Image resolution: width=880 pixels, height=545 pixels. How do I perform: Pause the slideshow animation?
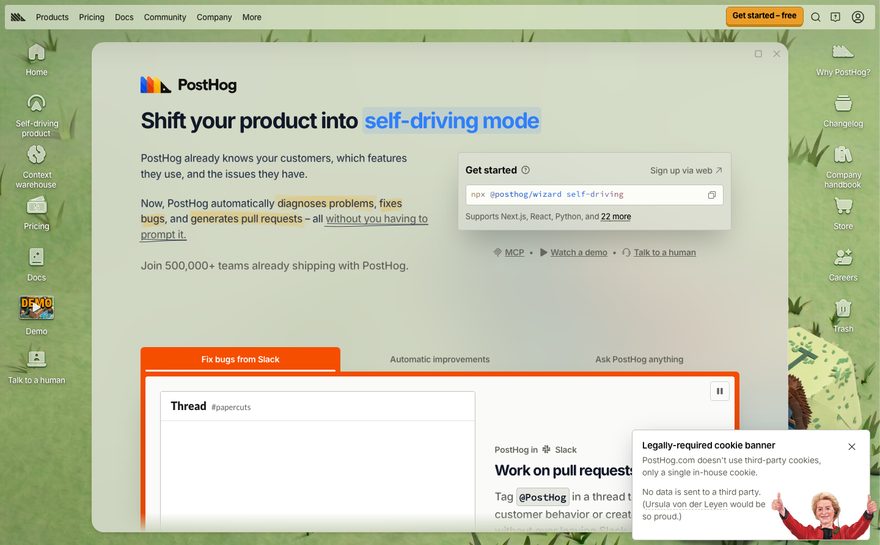pyautogui.click(x=719, y=391)
